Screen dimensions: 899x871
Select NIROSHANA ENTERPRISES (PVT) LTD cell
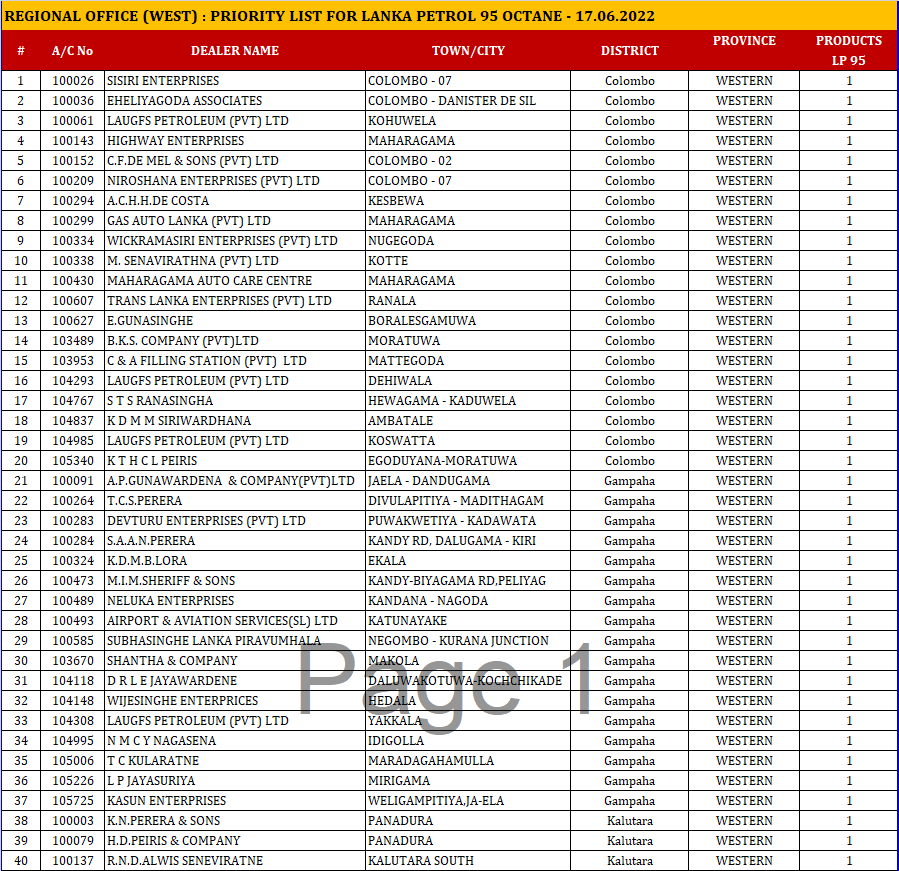[x=234, y=181]
